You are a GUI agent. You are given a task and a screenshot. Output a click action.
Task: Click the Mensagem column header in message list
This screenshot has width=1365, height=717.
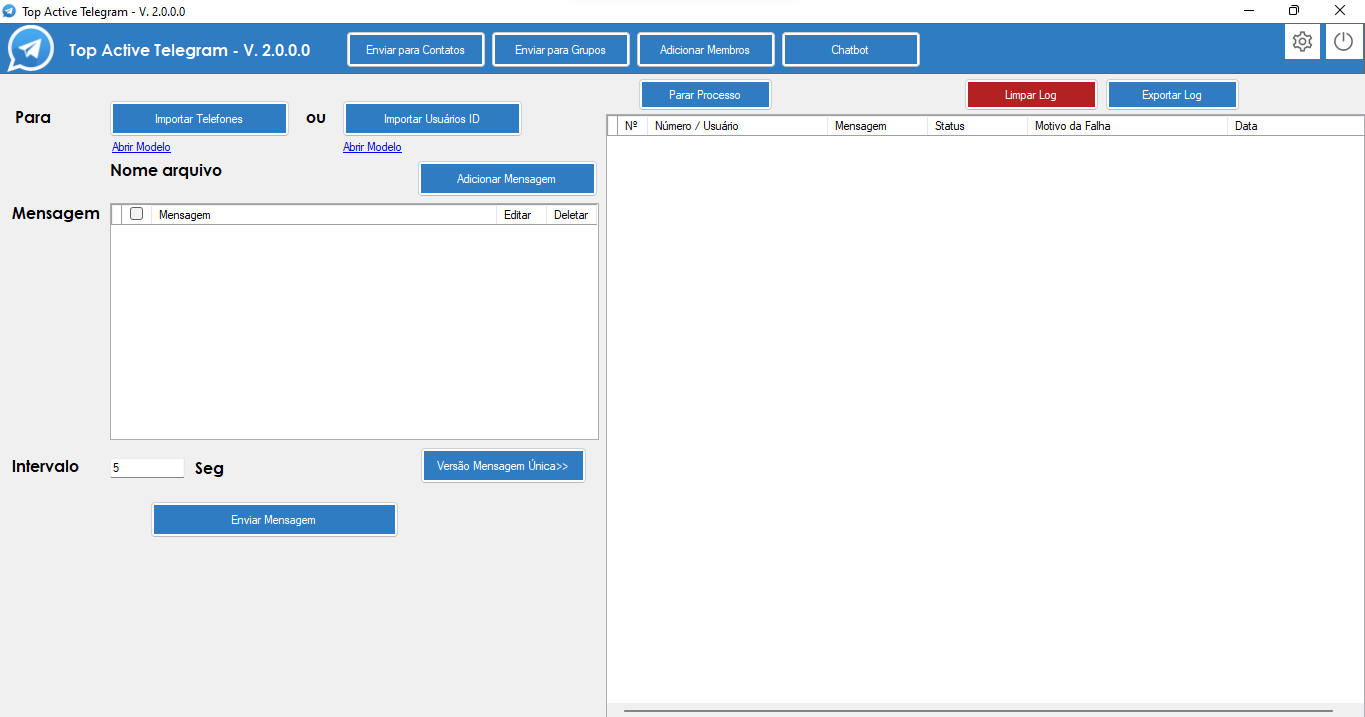coord(323,215)
